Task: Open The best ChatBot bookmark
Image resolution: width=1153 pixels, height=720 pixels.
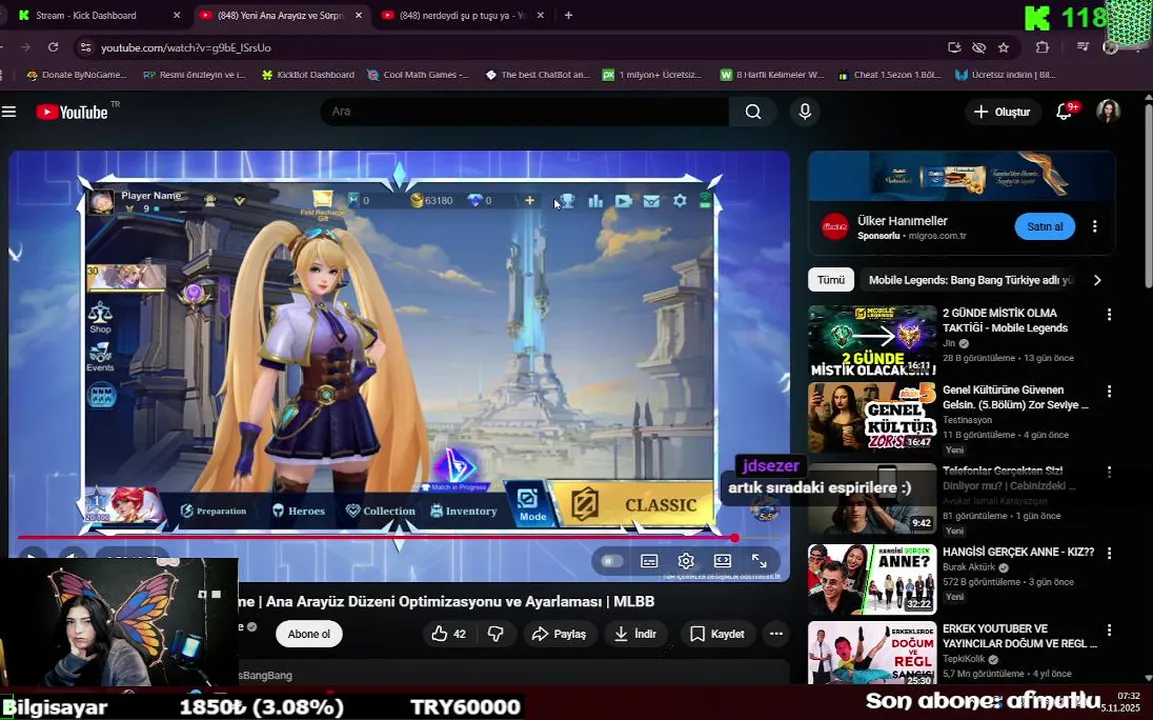Action: click(538, 74)
